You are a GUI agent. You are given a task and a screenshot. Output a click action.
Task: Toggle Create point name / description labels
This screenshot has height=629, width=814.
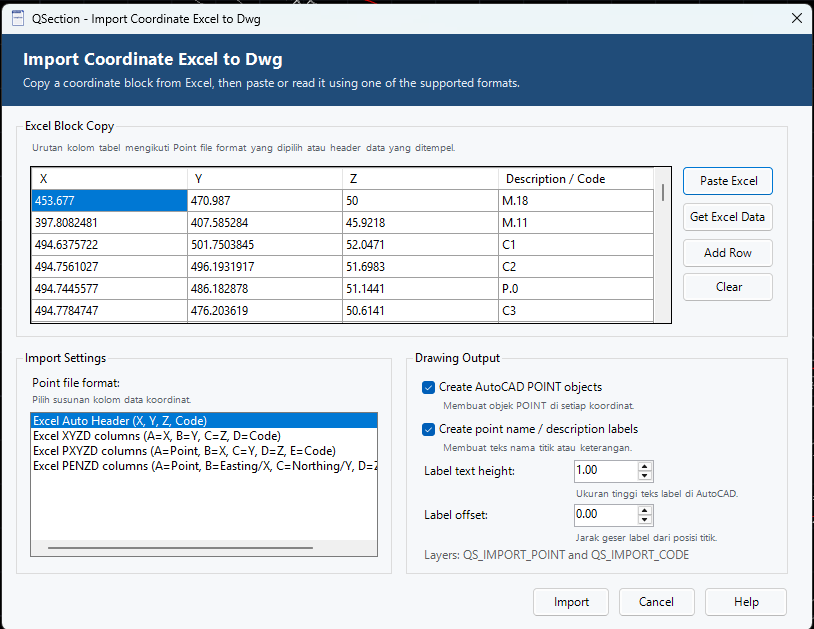point(428,430)
